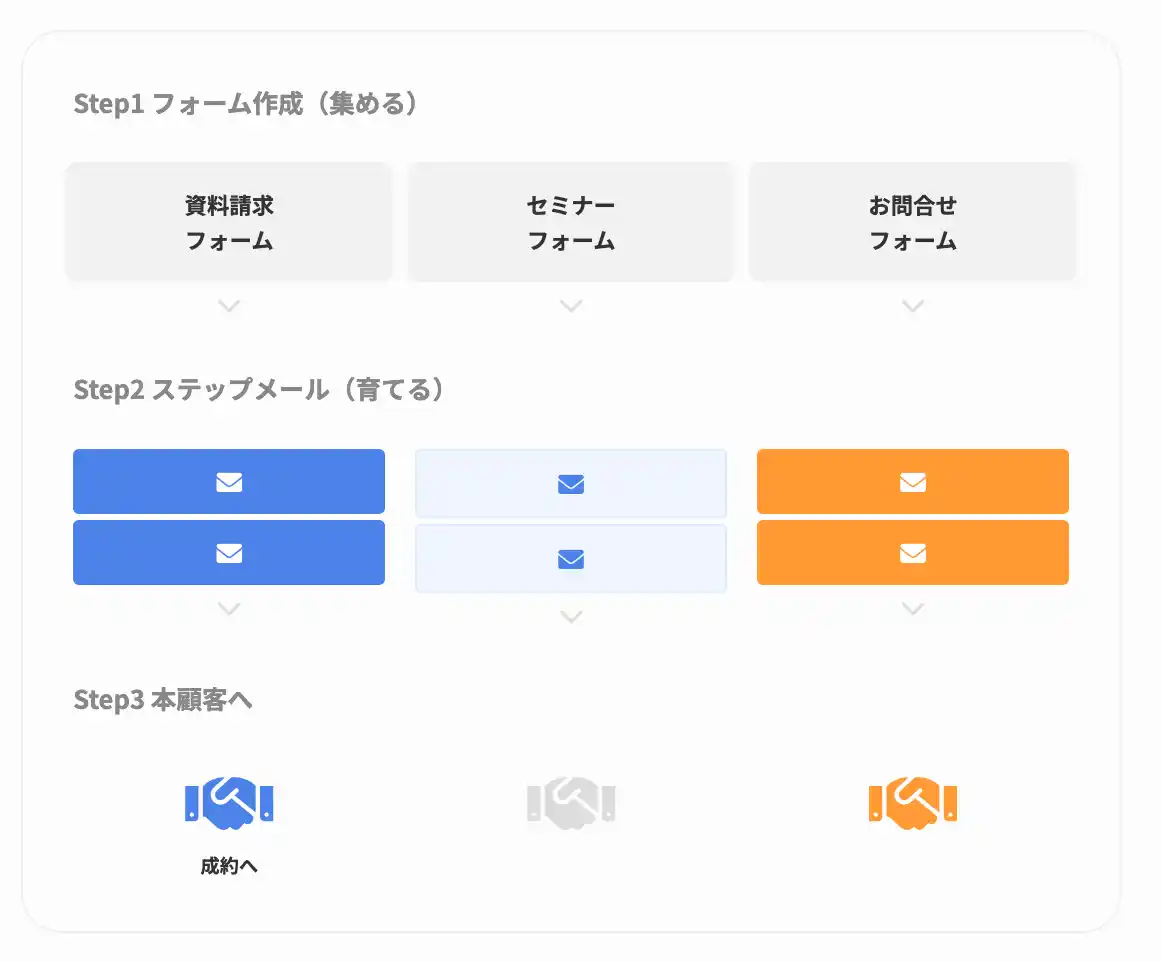Select the 資料請求フォーム card

pyautogui.click(x=229, y=223)
